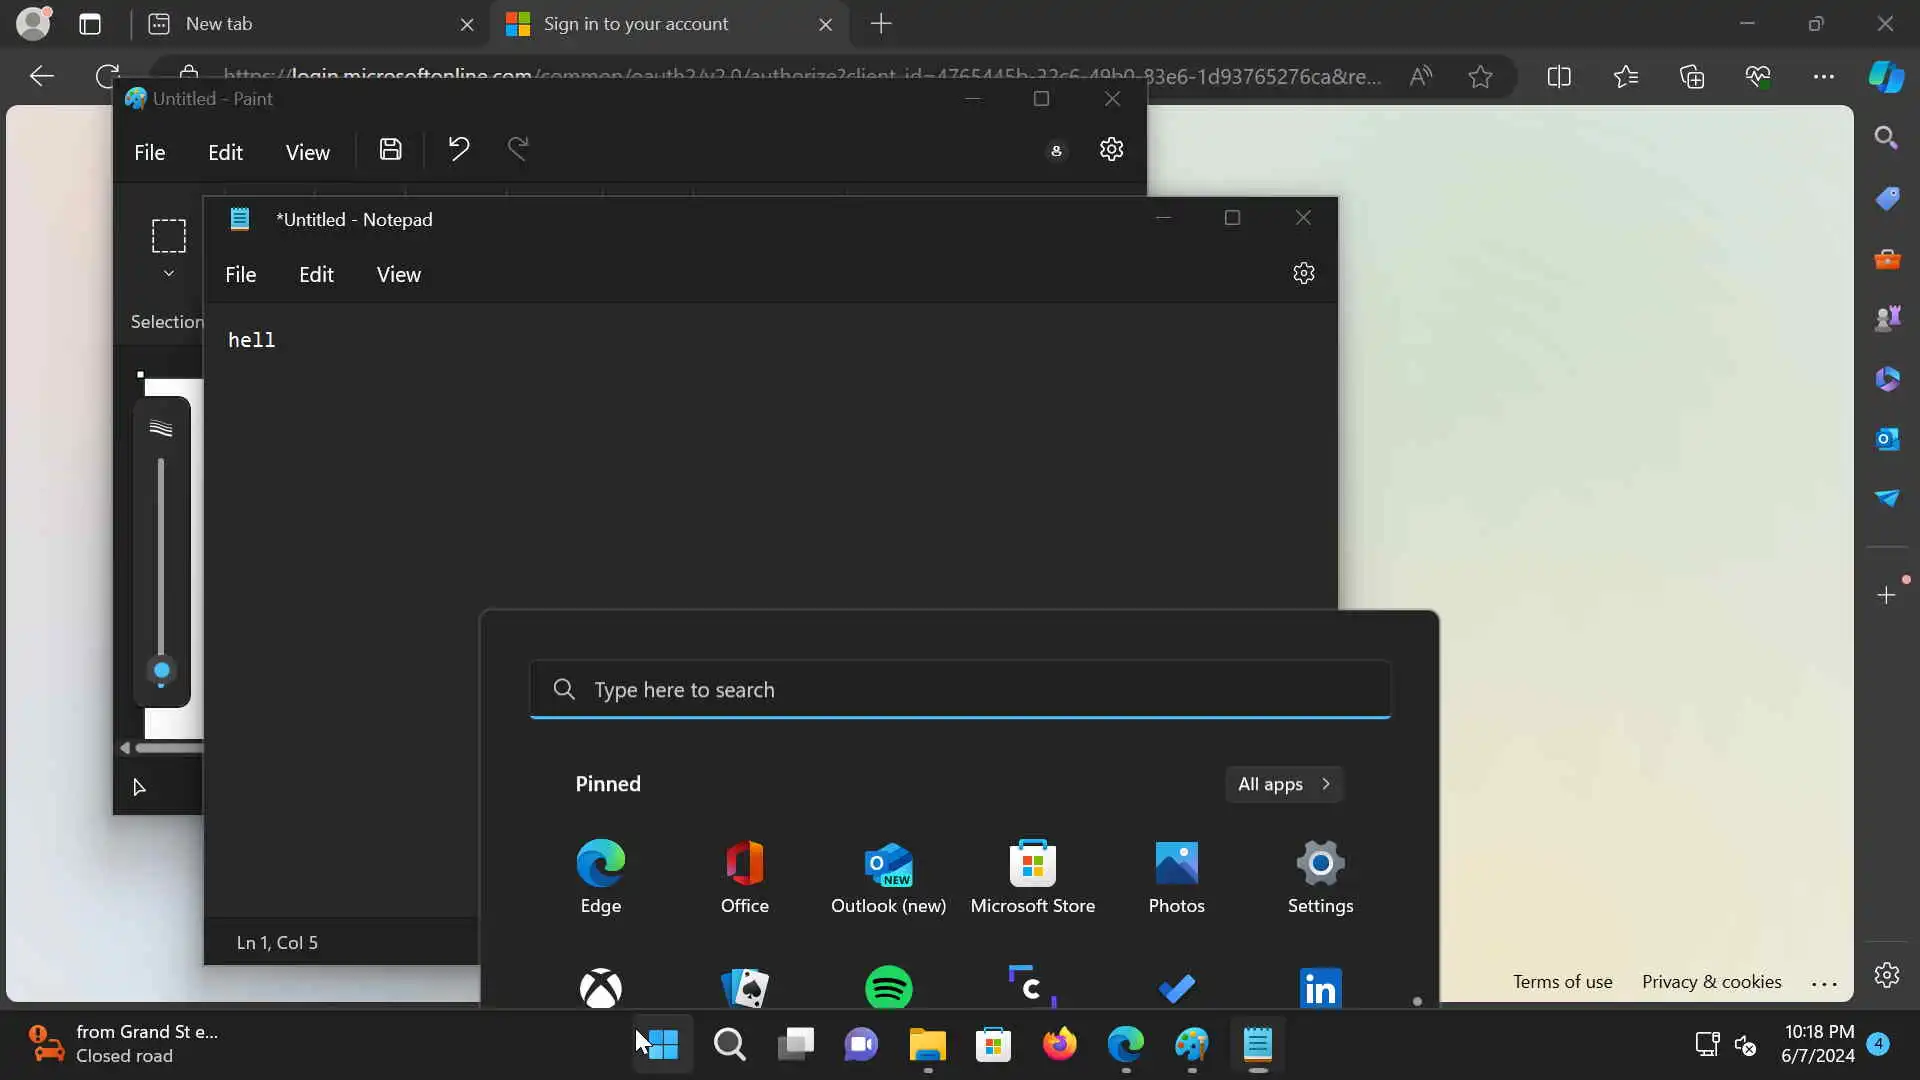
Task: Open Notepad Edit menu
Action: [316, 274]
